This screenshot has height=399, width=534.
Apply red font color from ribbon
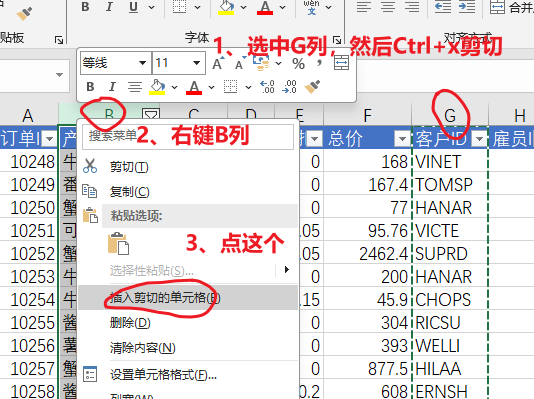point(265,7)
